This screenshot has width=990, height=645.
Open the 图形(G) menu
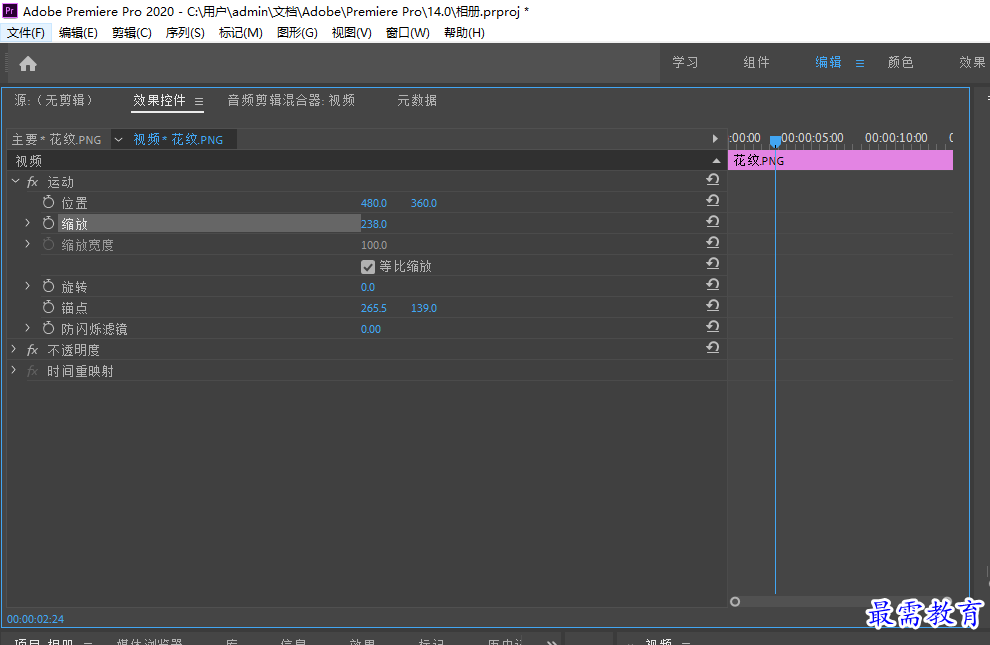coord(297,33)
